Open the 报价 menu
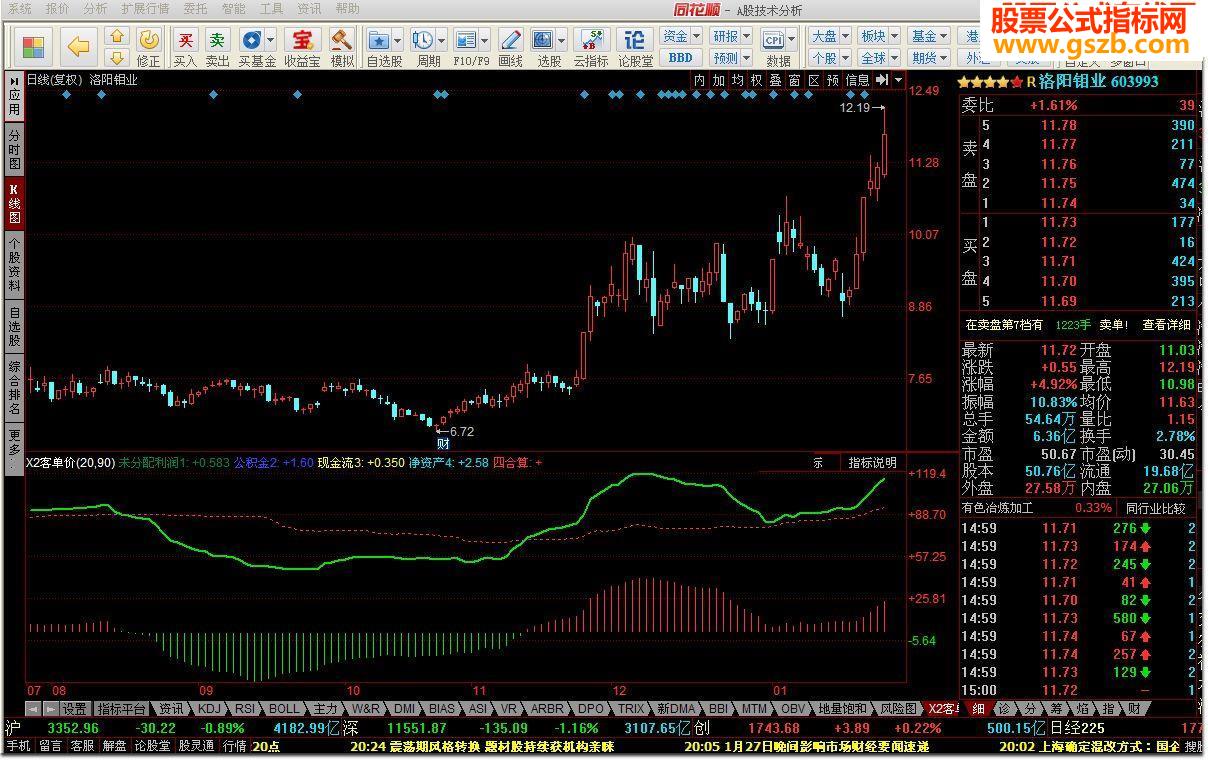The height and width of the screenshot is (760, 1208). pyautogui.click(x=57, y=9)
